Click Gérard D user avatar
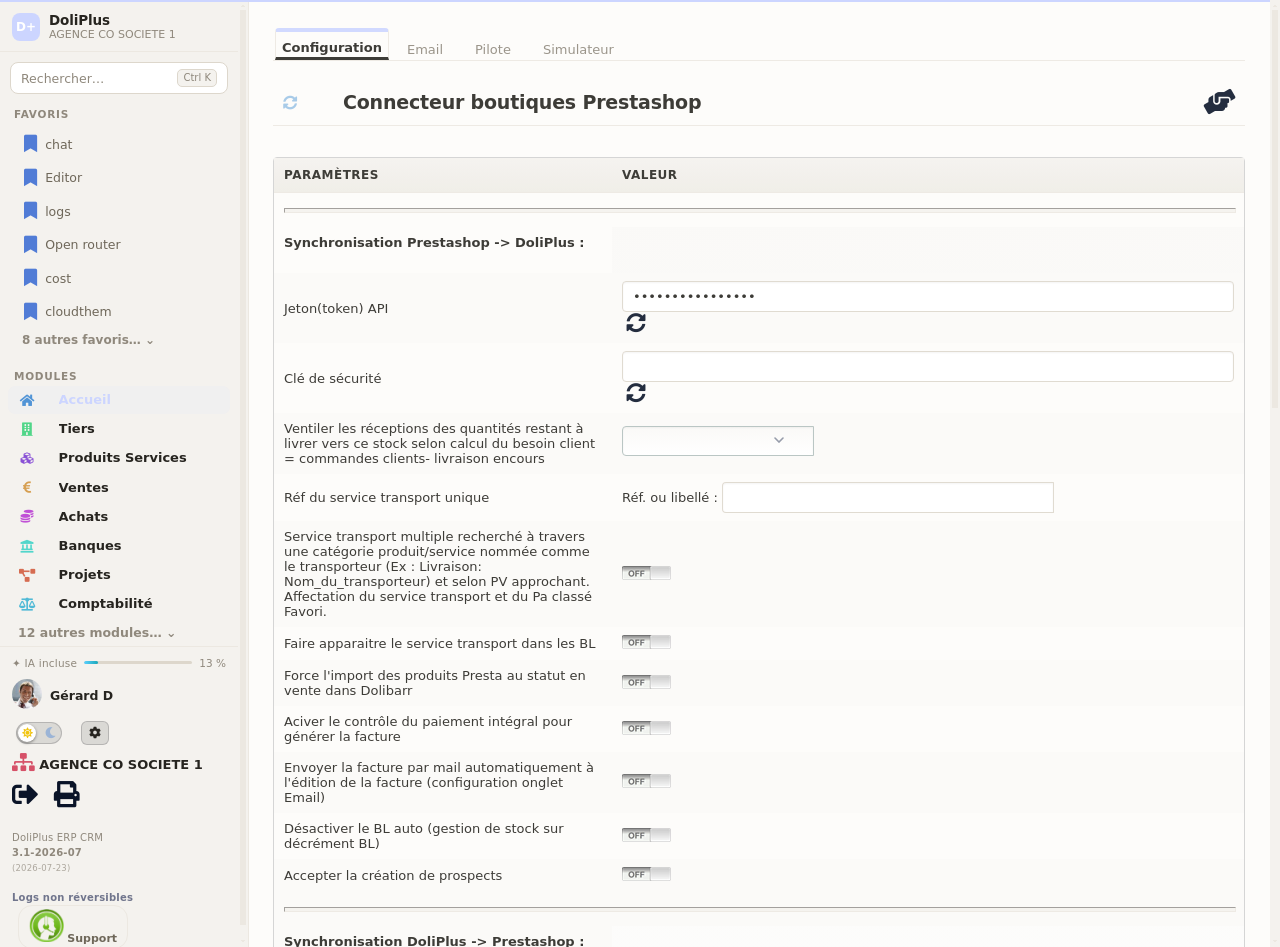The width and height of the screenshot is (1280, 947). (x=26, y=694)
